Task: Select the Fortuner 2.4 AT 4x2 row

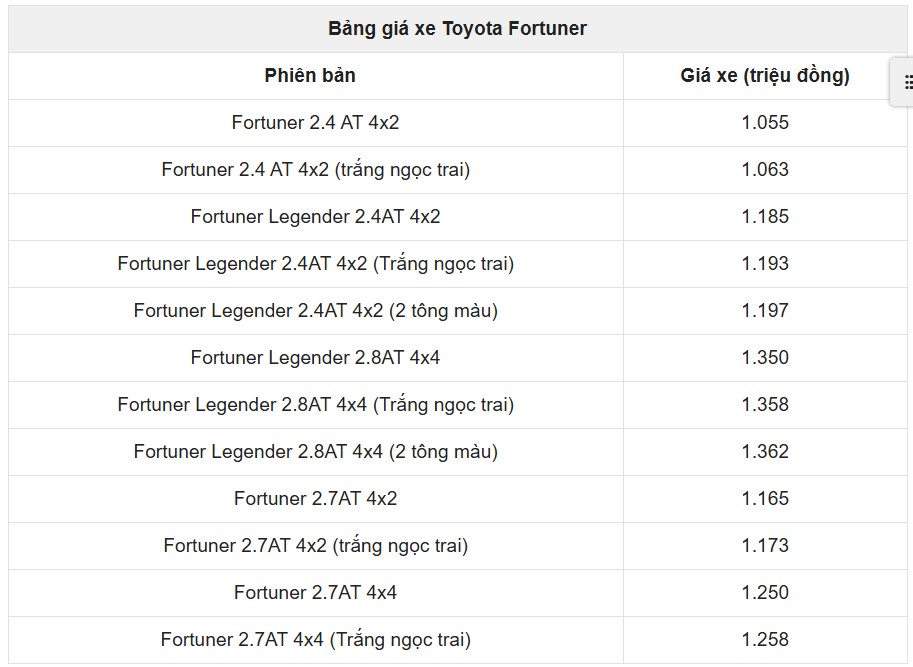Action: pos(458,123)
